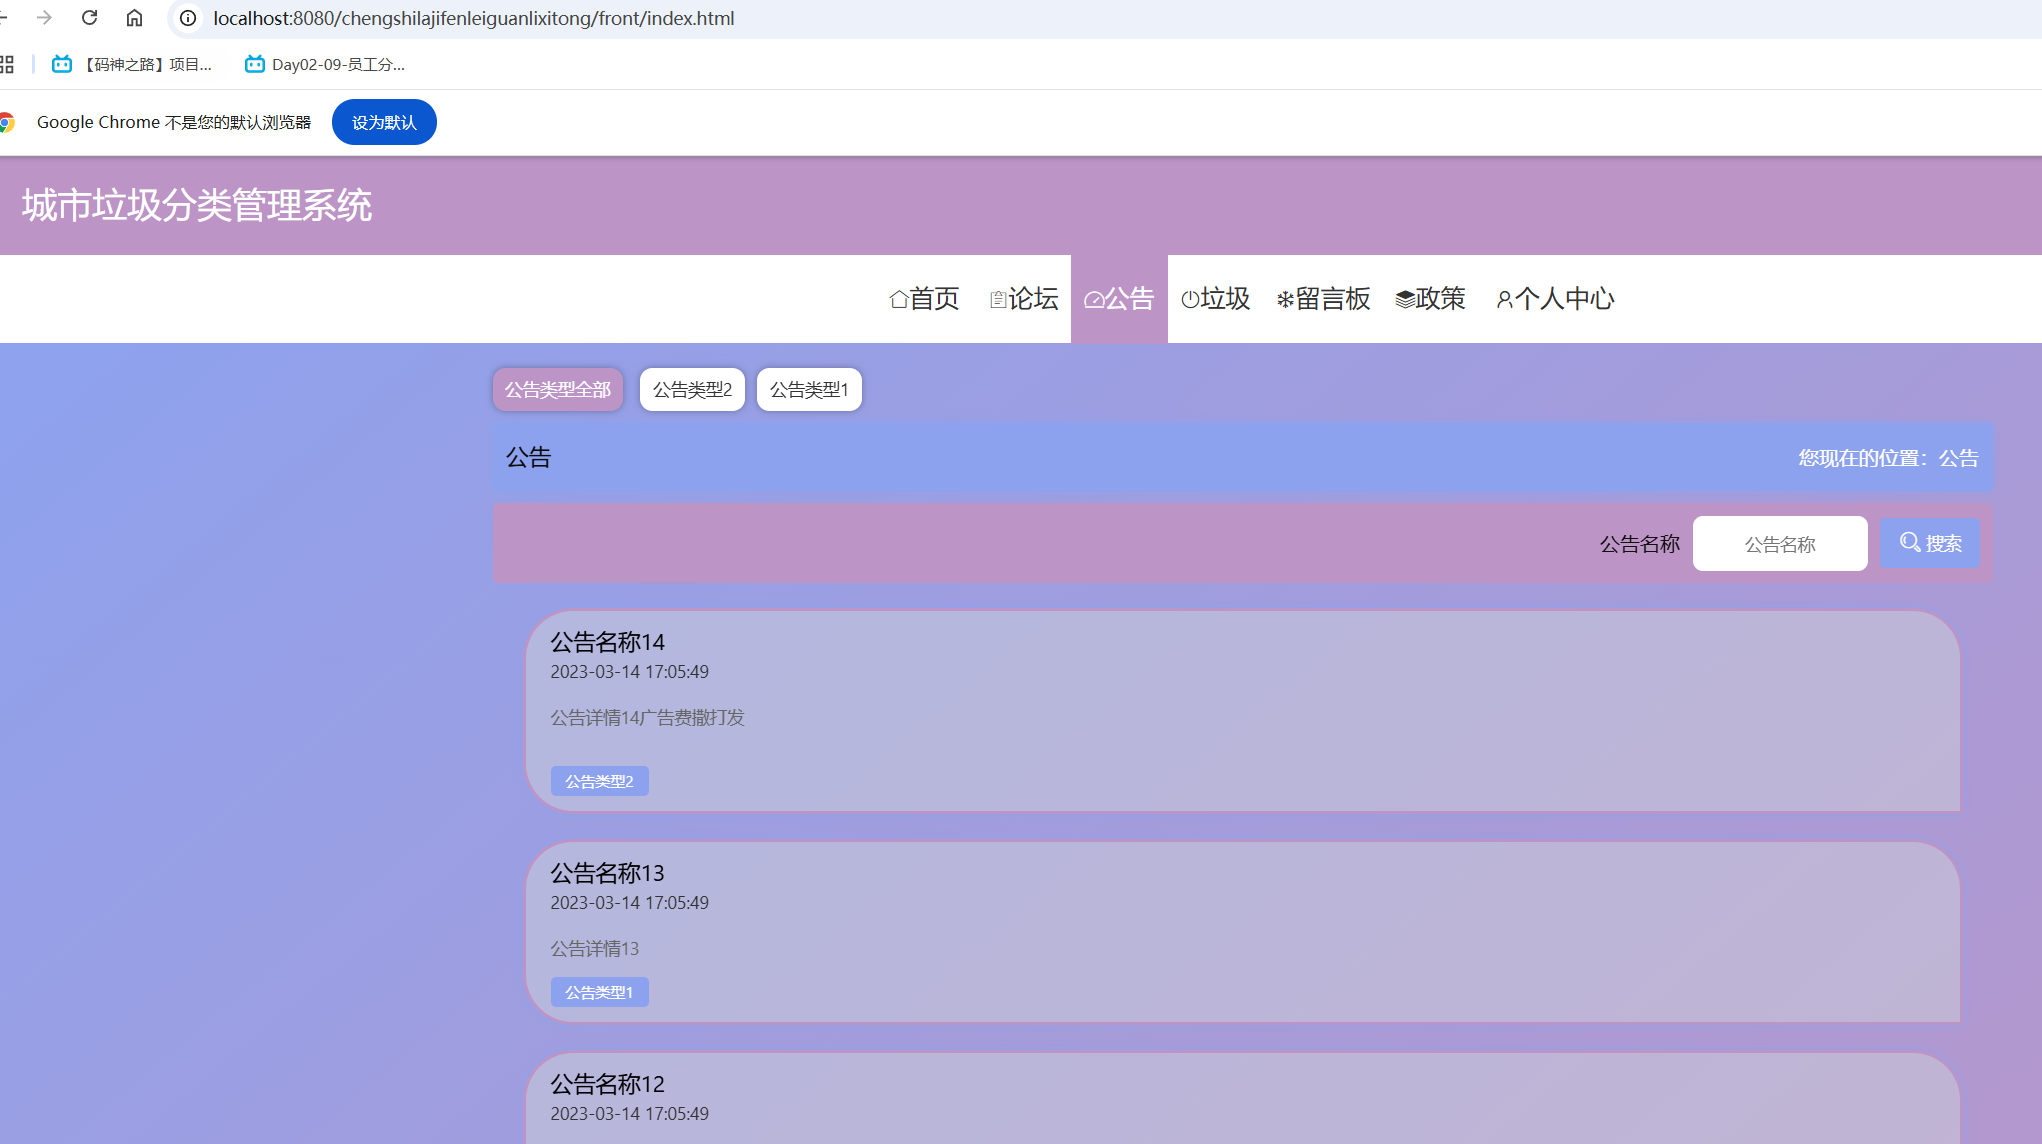The image size is (2042, 1144).
Task: Open the 留言板 message board nav item
Action: (x=1323, y=298)
